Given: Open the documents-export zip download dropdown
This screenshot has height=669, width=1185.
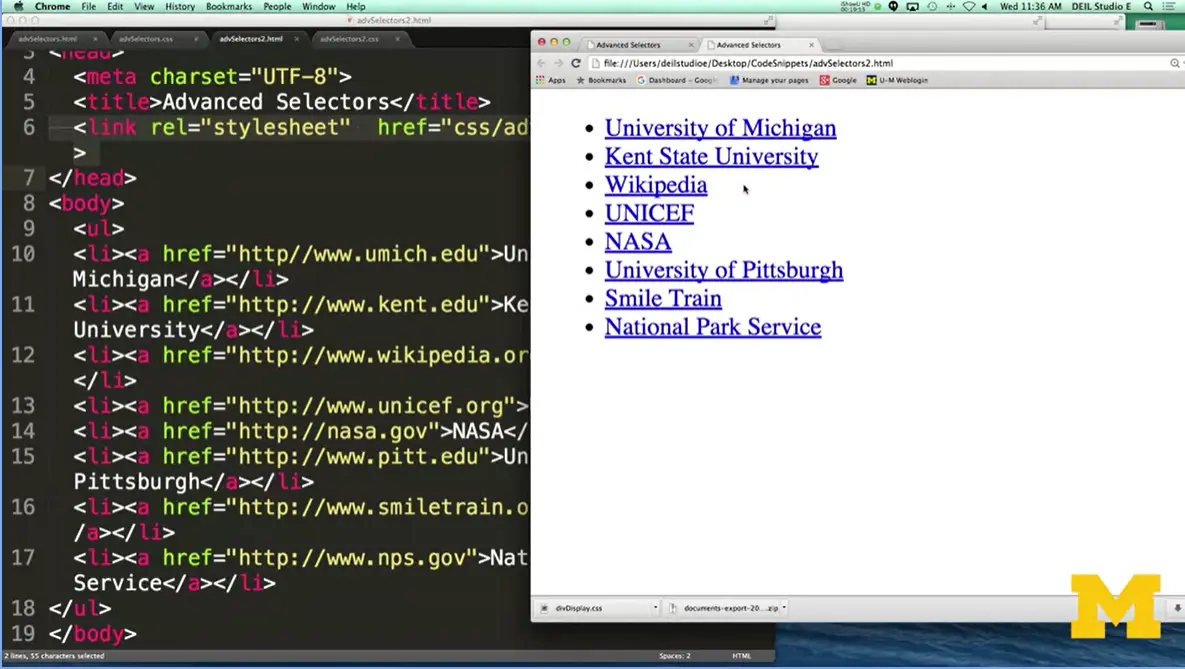Looking at the screenshot, I should tap(785, 607).
